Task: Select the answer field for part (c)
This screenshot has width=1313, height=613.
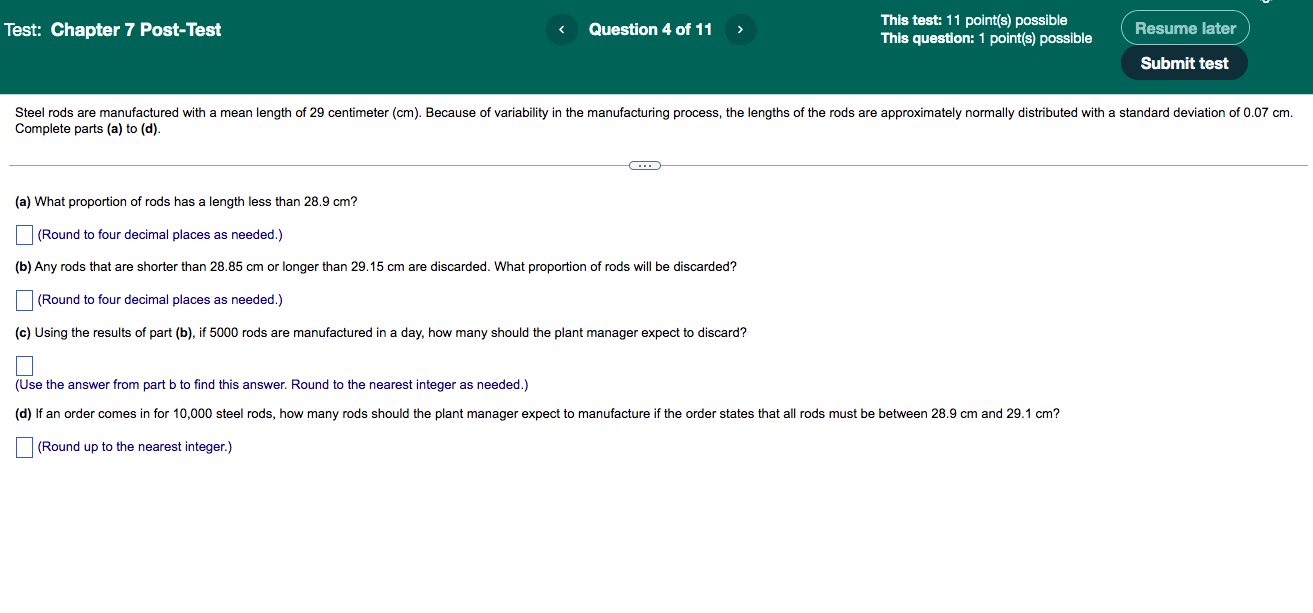Action: point(24,365)
